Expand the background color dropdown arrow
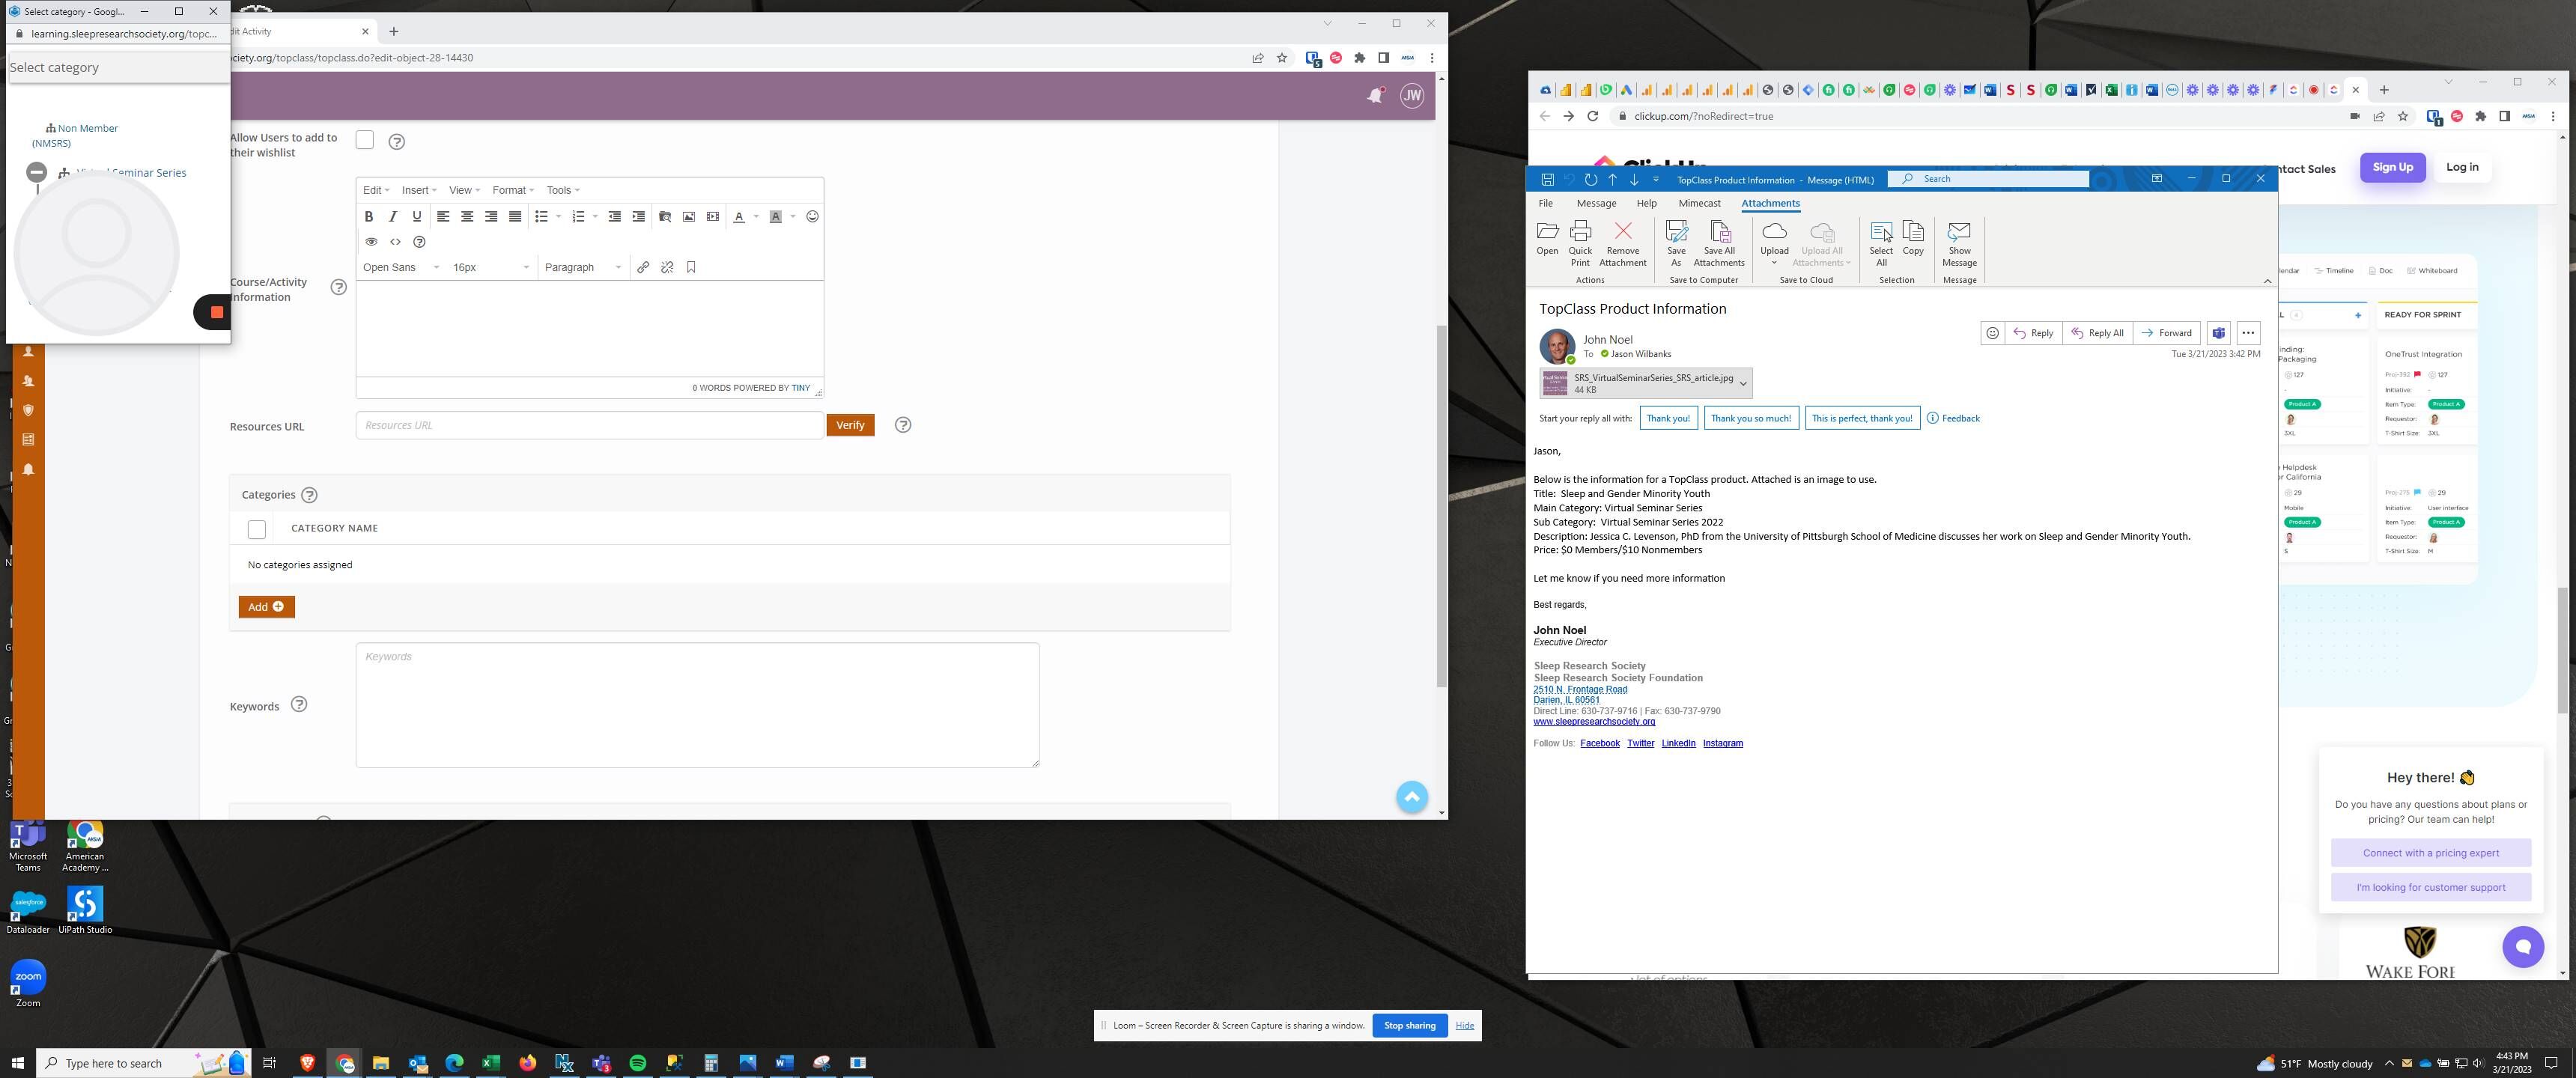Viewport: 2576px width, 1078px height. 793,216
